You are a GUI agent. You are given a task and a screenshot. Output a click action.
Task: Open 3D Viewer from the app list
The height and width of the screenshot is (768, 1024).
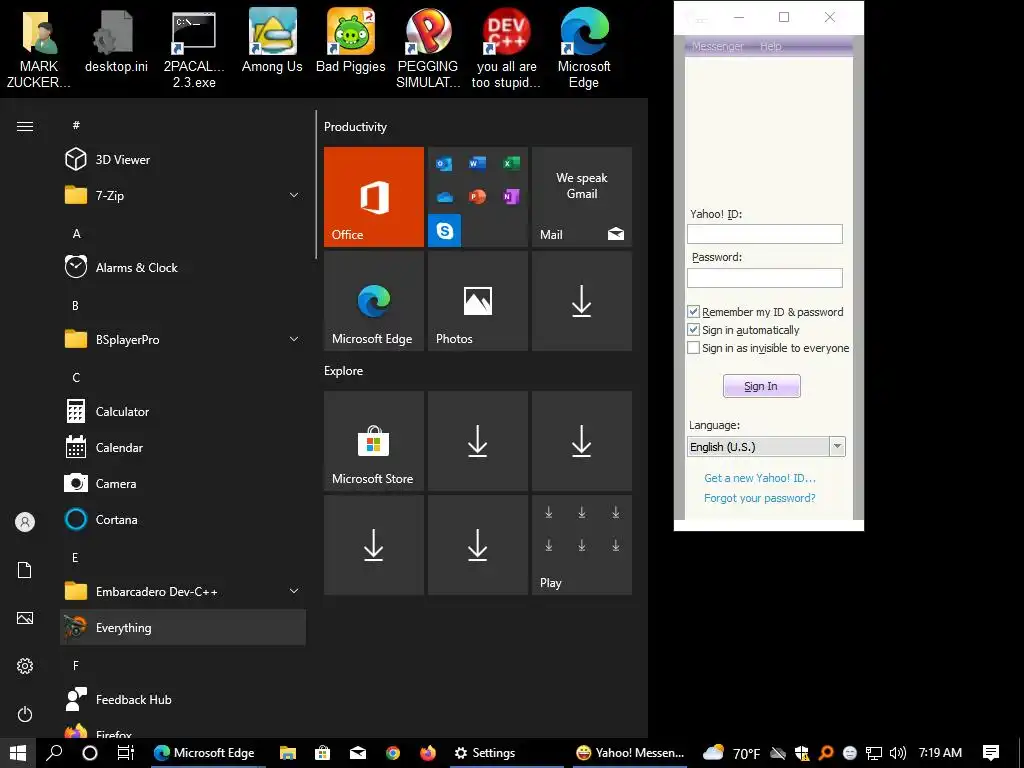point(183,159)
